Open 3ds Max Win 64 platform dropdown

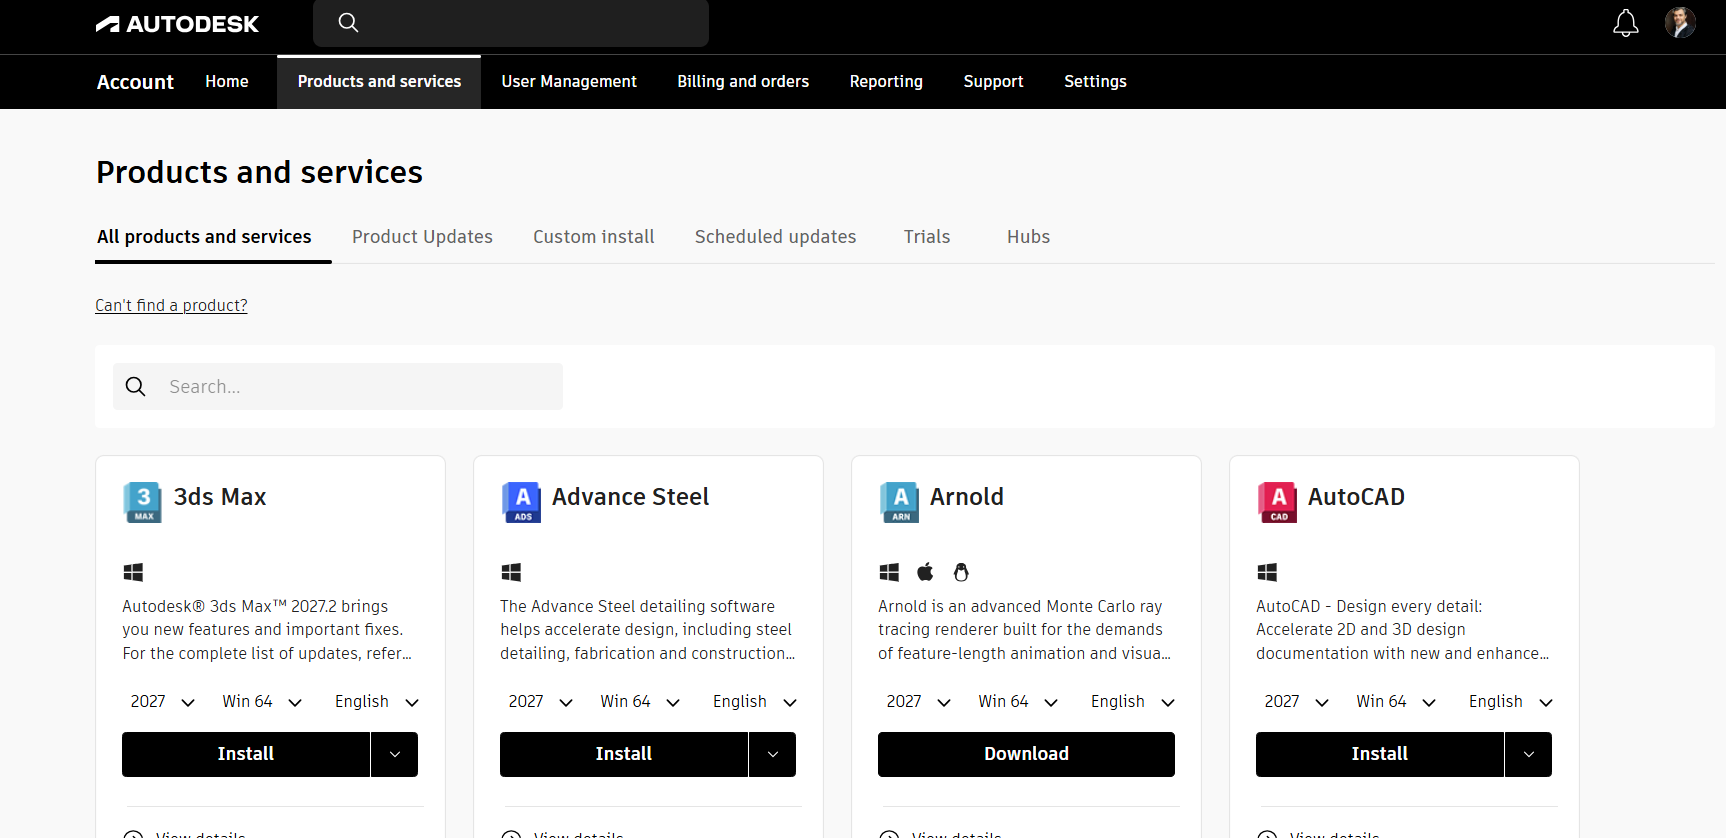point(262,702)
